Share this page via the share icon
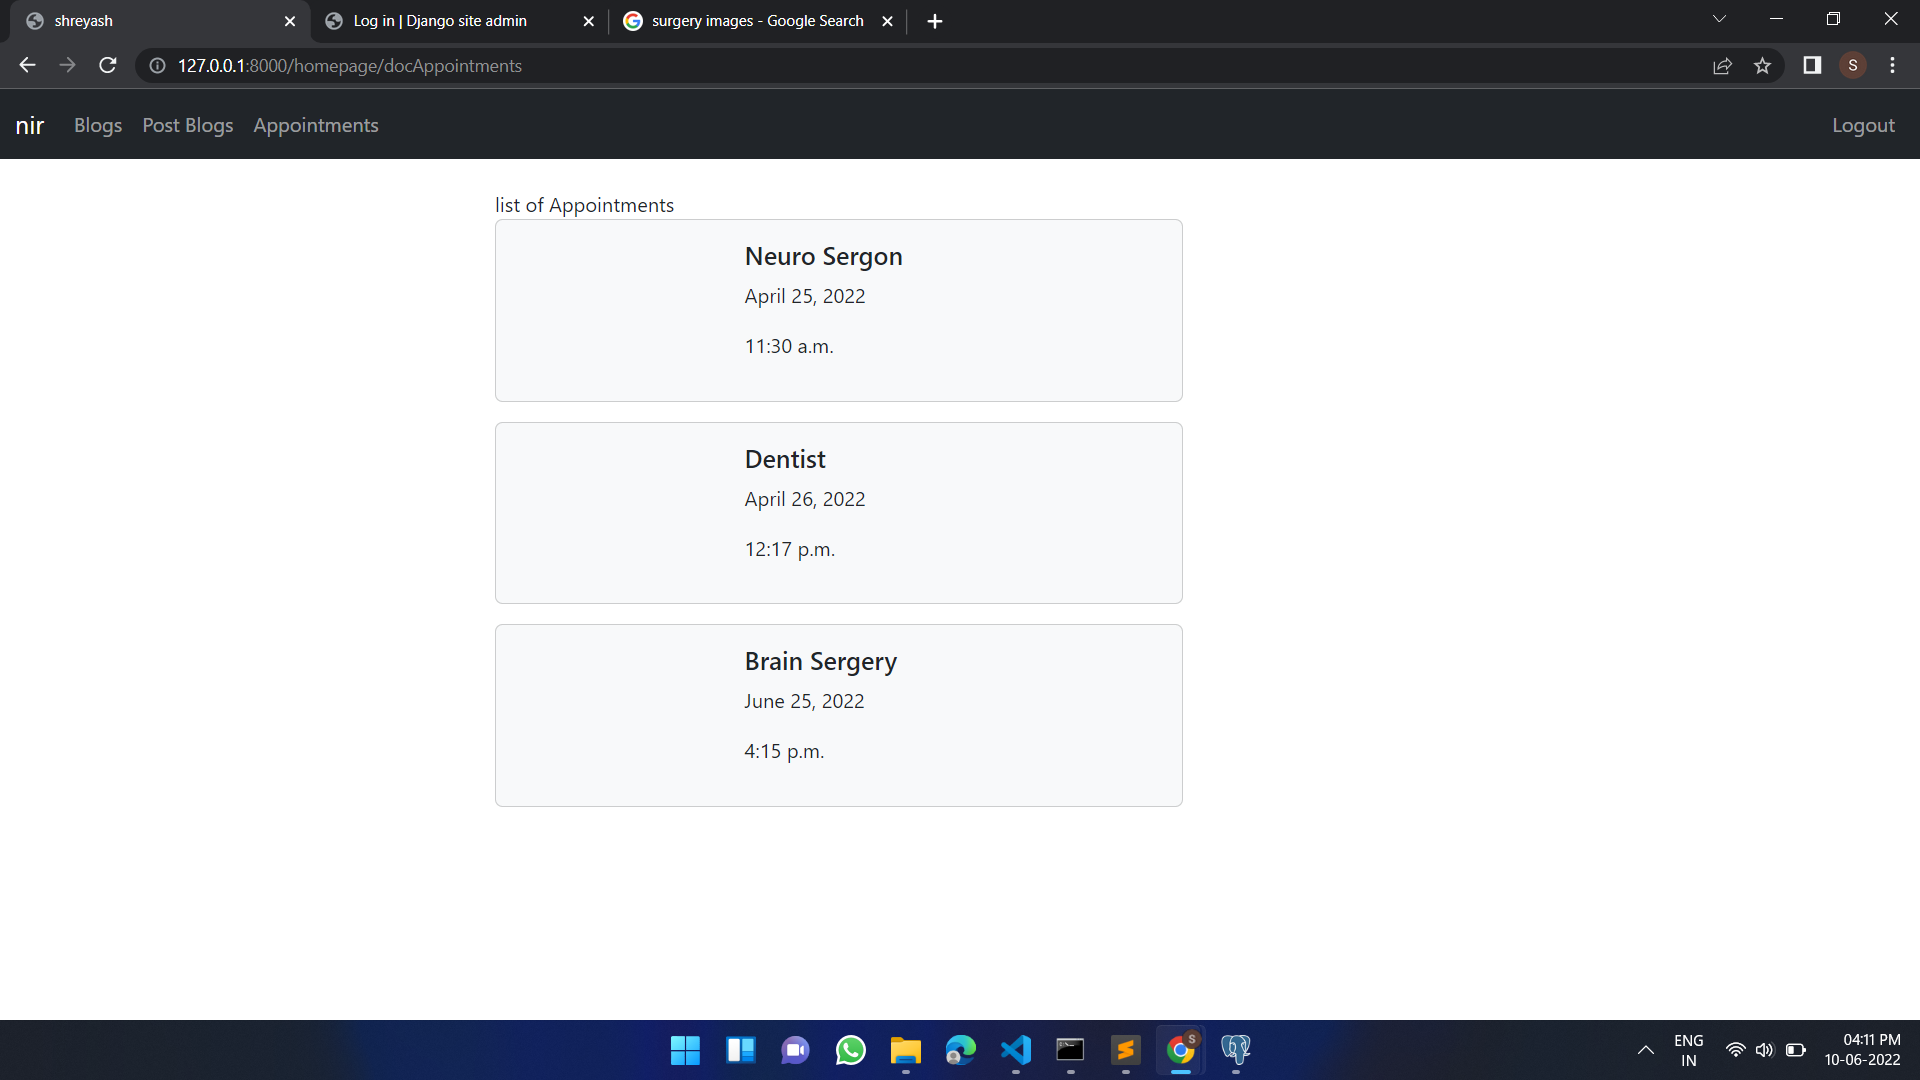Viewport: 1920px width, 1080px height. click(1723, 65)
